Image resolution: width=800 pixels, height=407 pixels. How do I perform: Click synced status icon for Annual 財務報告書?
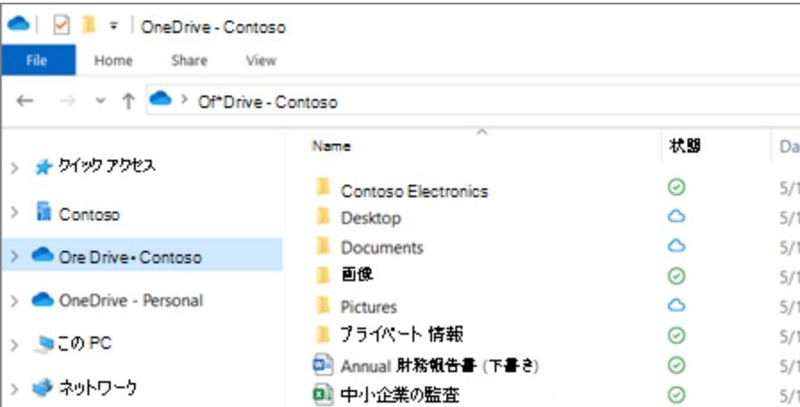click(x=677, y=365)
